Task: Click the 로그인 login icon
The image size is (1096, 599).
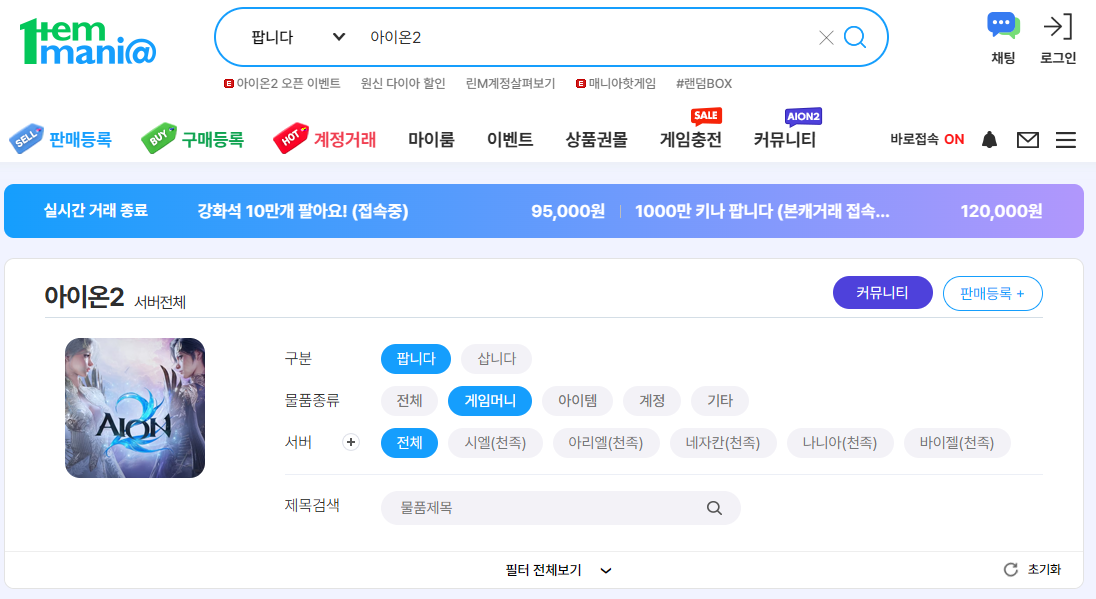Action: (x=1058, y=39)
